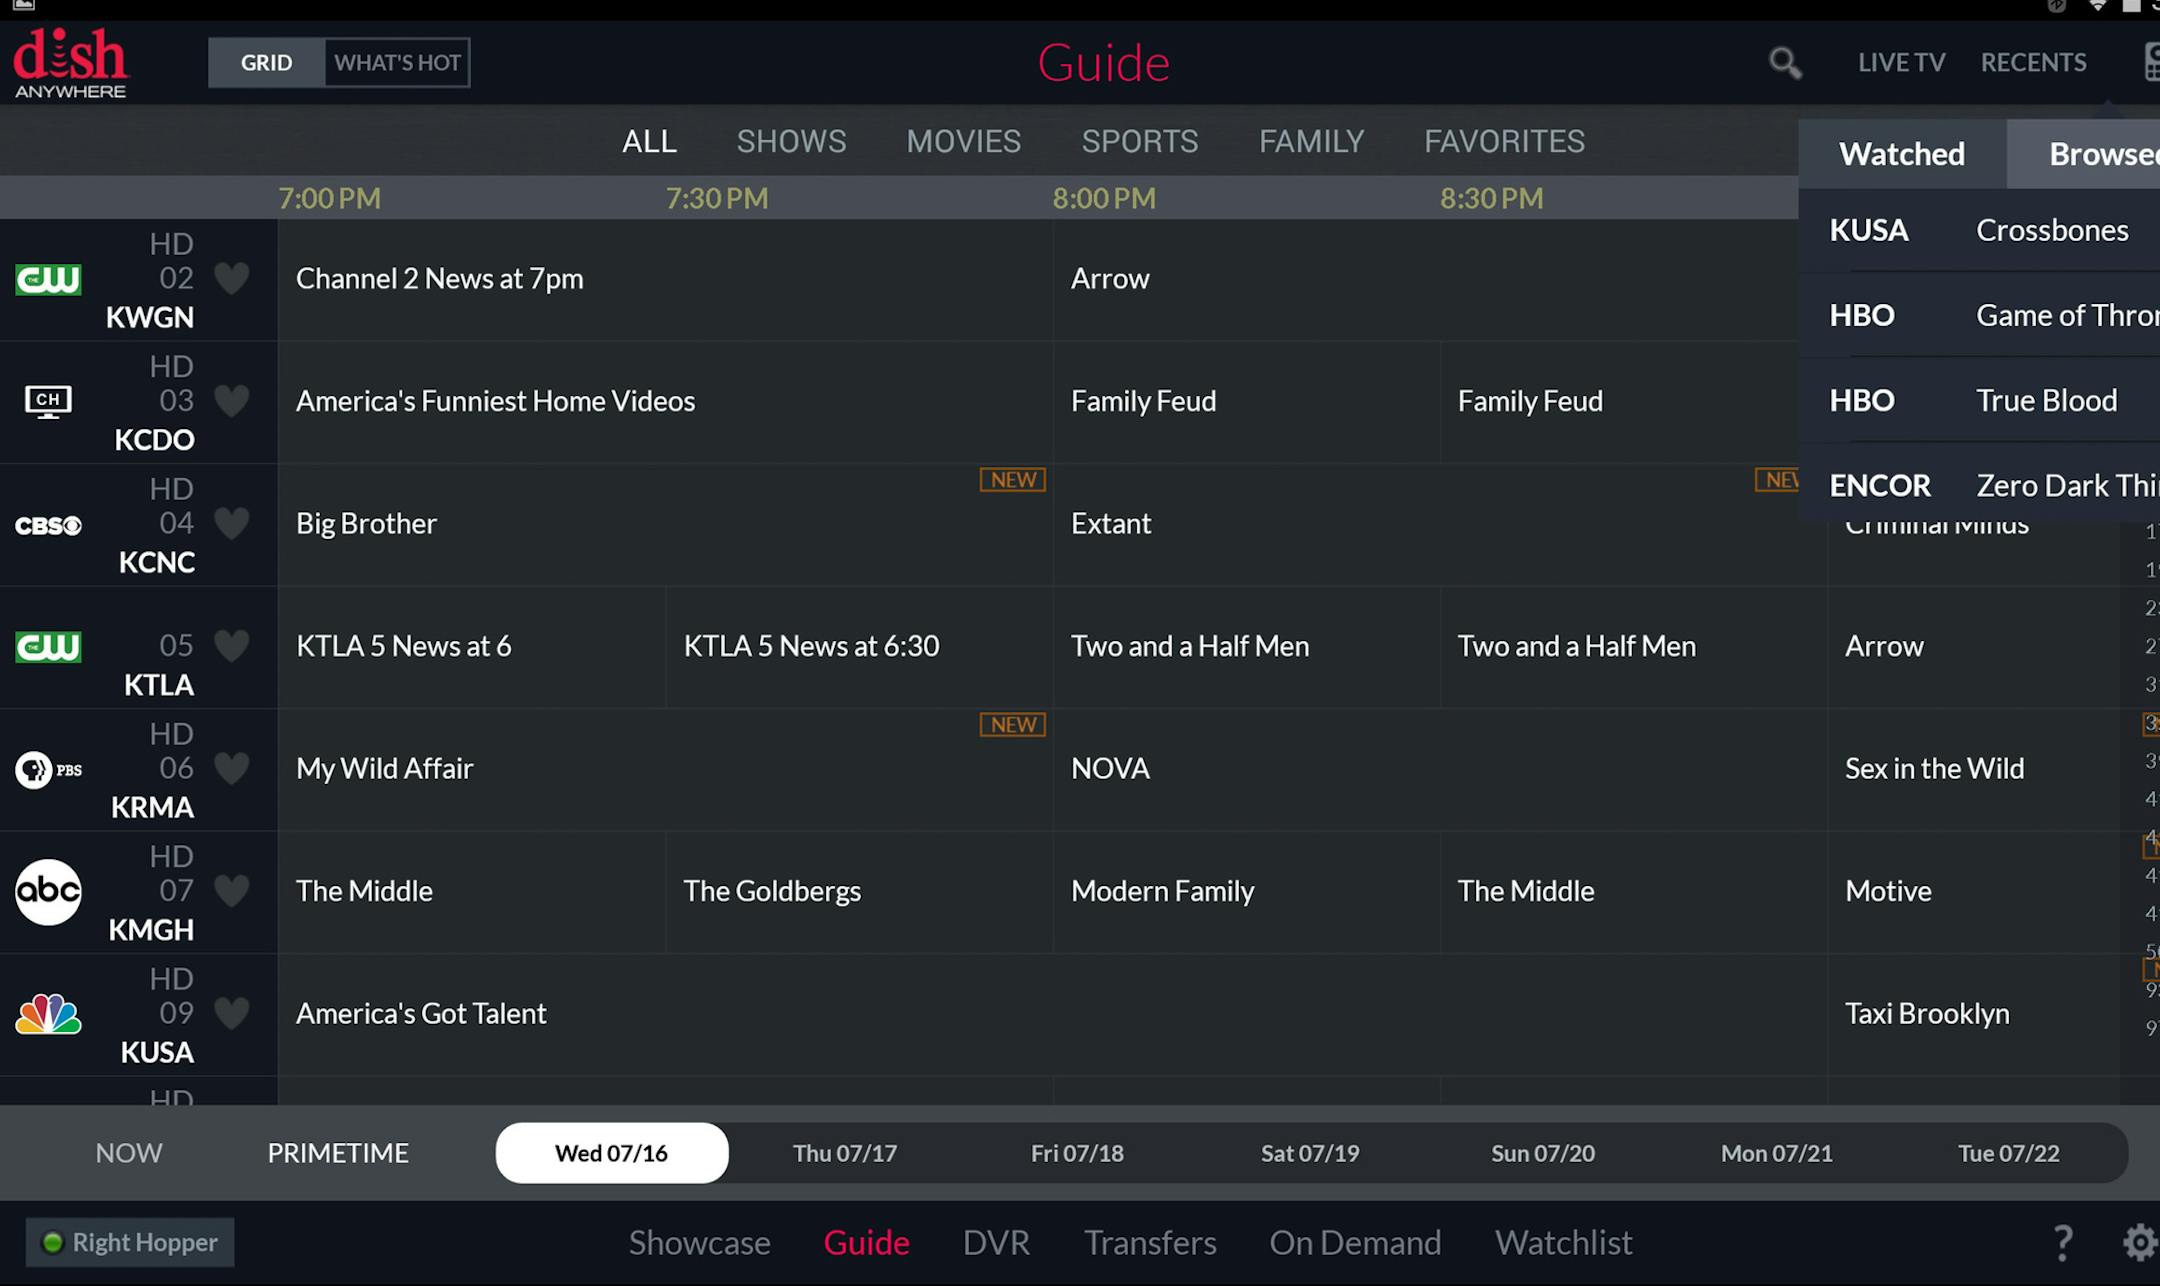
Task: Select Channel 2 News at 7pm
Action: [665, 279]
